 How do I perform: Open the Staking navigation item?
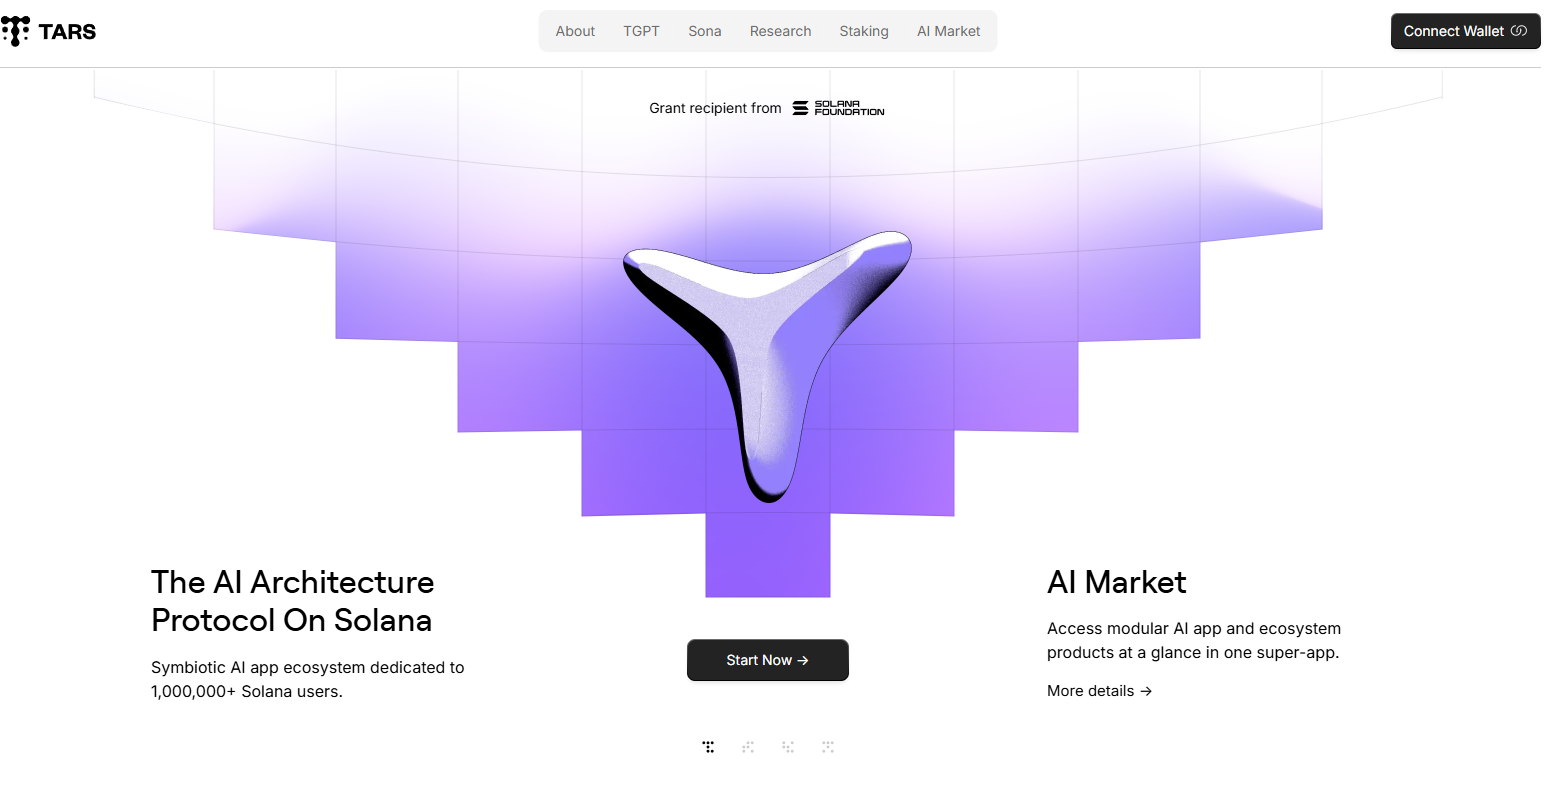point(864,31)
